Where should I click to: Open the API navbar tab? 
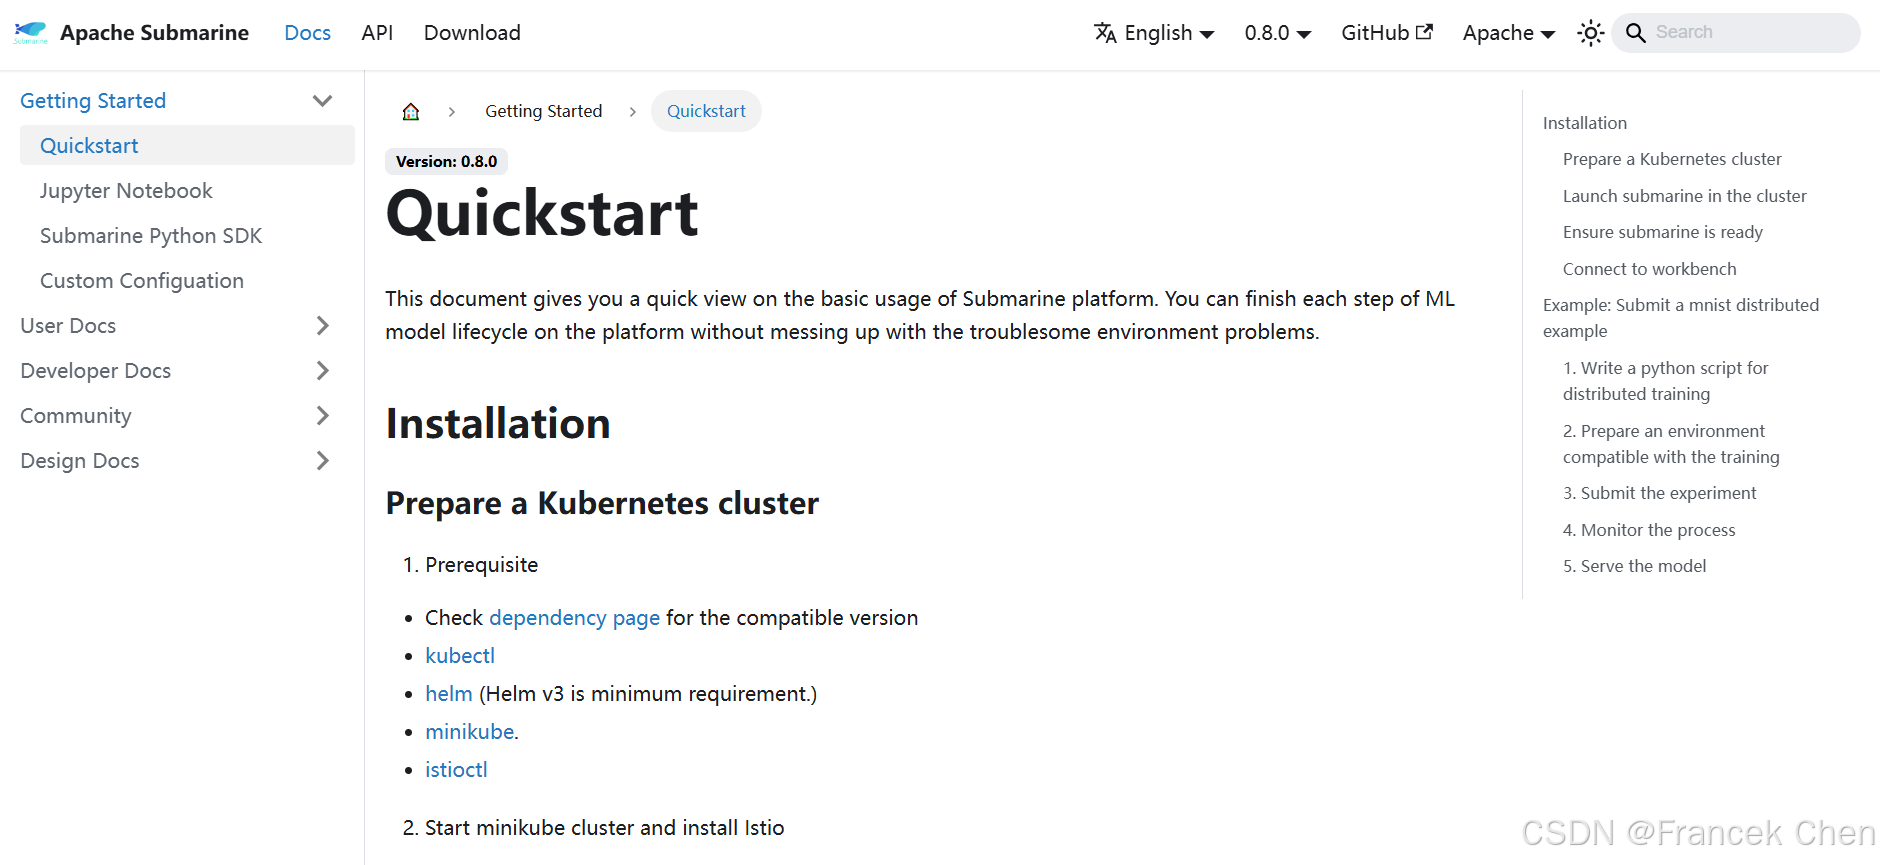pyautogui.click(x=377, y=33)
